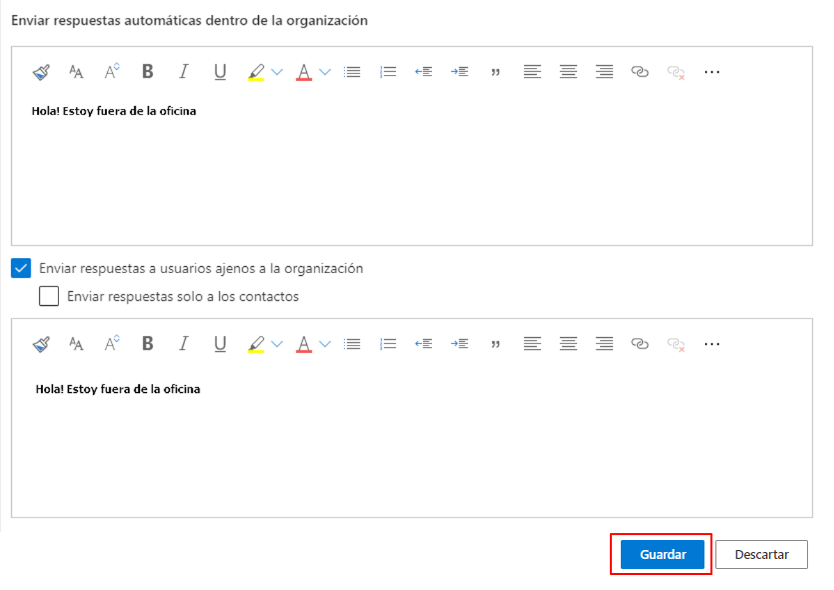Insert numbered list in external reply toolbar
The image size is (834, 590).
(x=388, y=344)
